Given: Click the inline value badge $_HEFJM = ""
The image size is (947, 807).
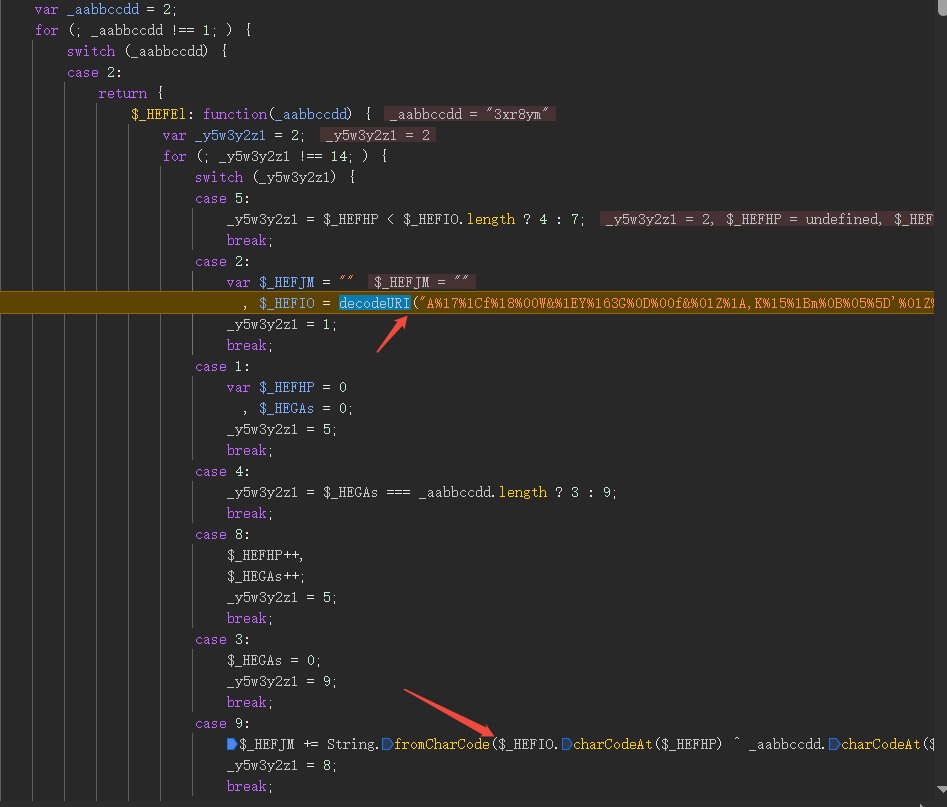Looking at the screenshot, I should pyautogui.click(x=421, y=282).
